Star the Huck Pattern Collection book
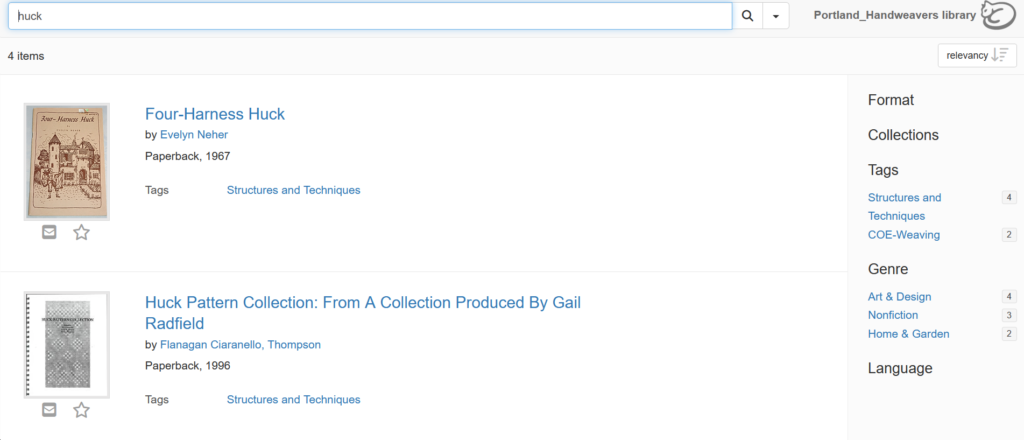The width and height of the screenshot is (1024, 440). 81,410
